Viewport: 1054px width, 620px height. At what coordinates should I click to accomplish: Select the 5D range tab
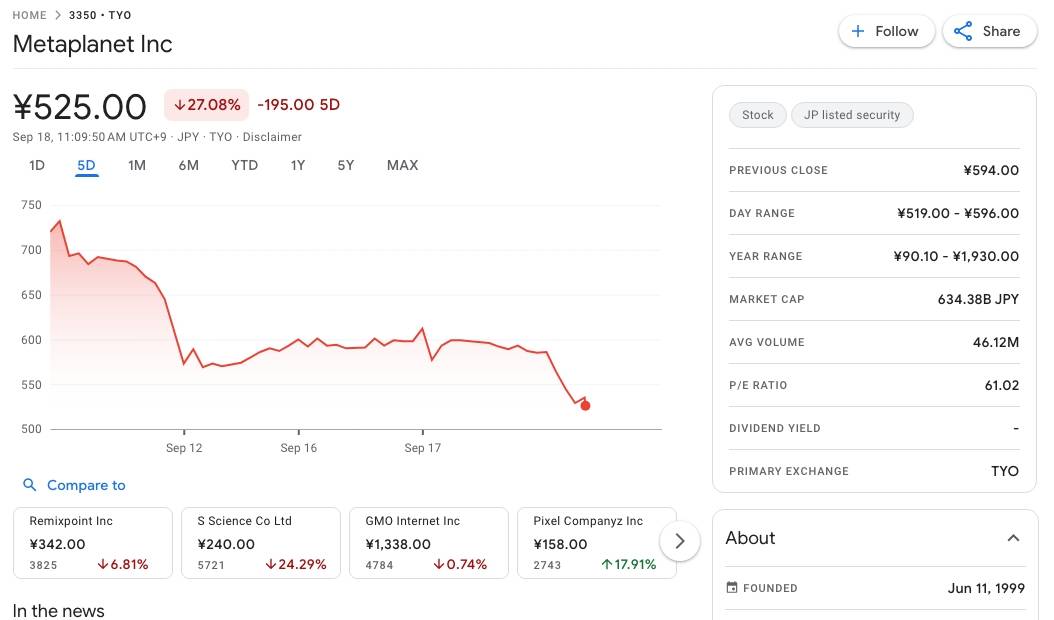click(86, 165)
